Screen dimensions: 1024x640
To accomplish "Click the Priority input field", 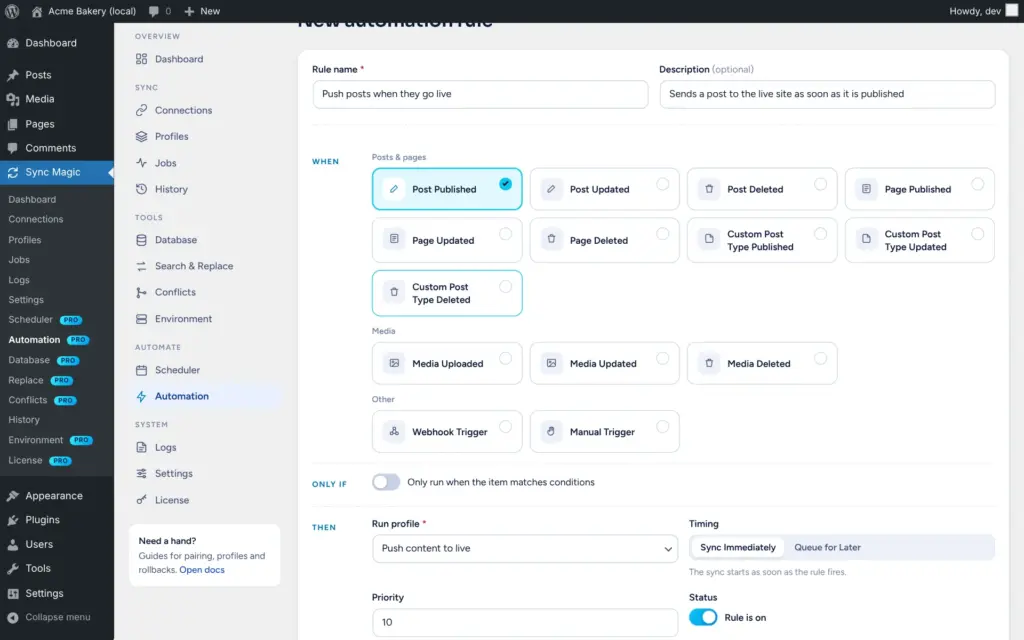I will click(525, 622).
